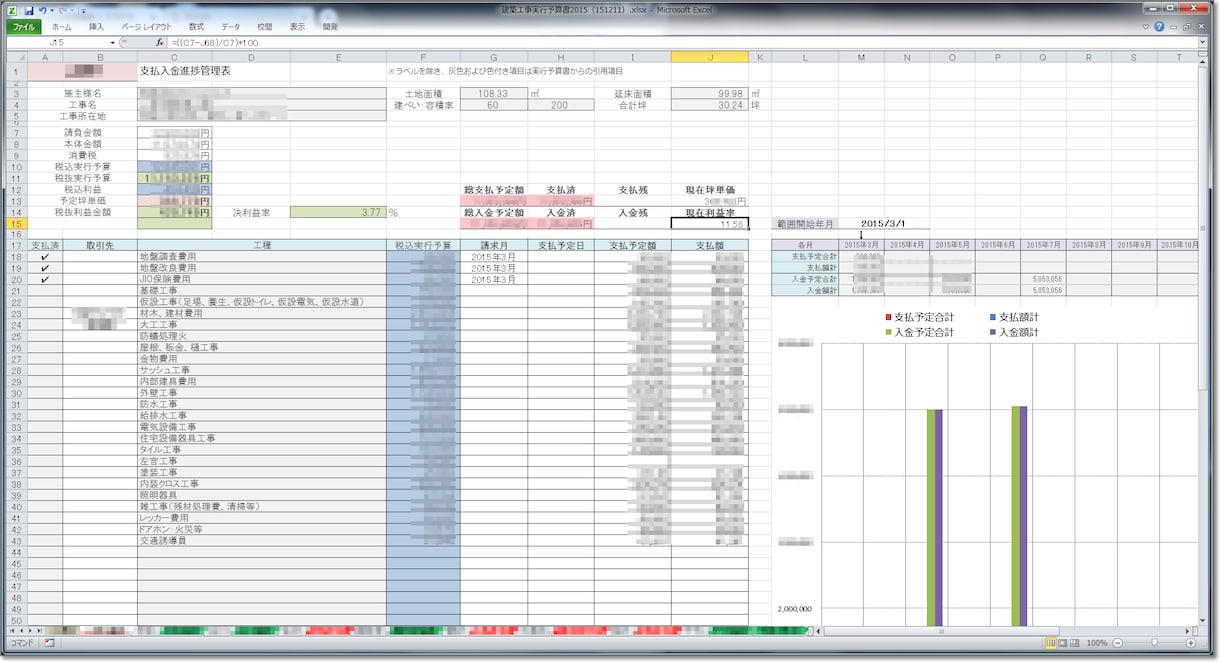Click the zoom out minus button

(1118, 643)
